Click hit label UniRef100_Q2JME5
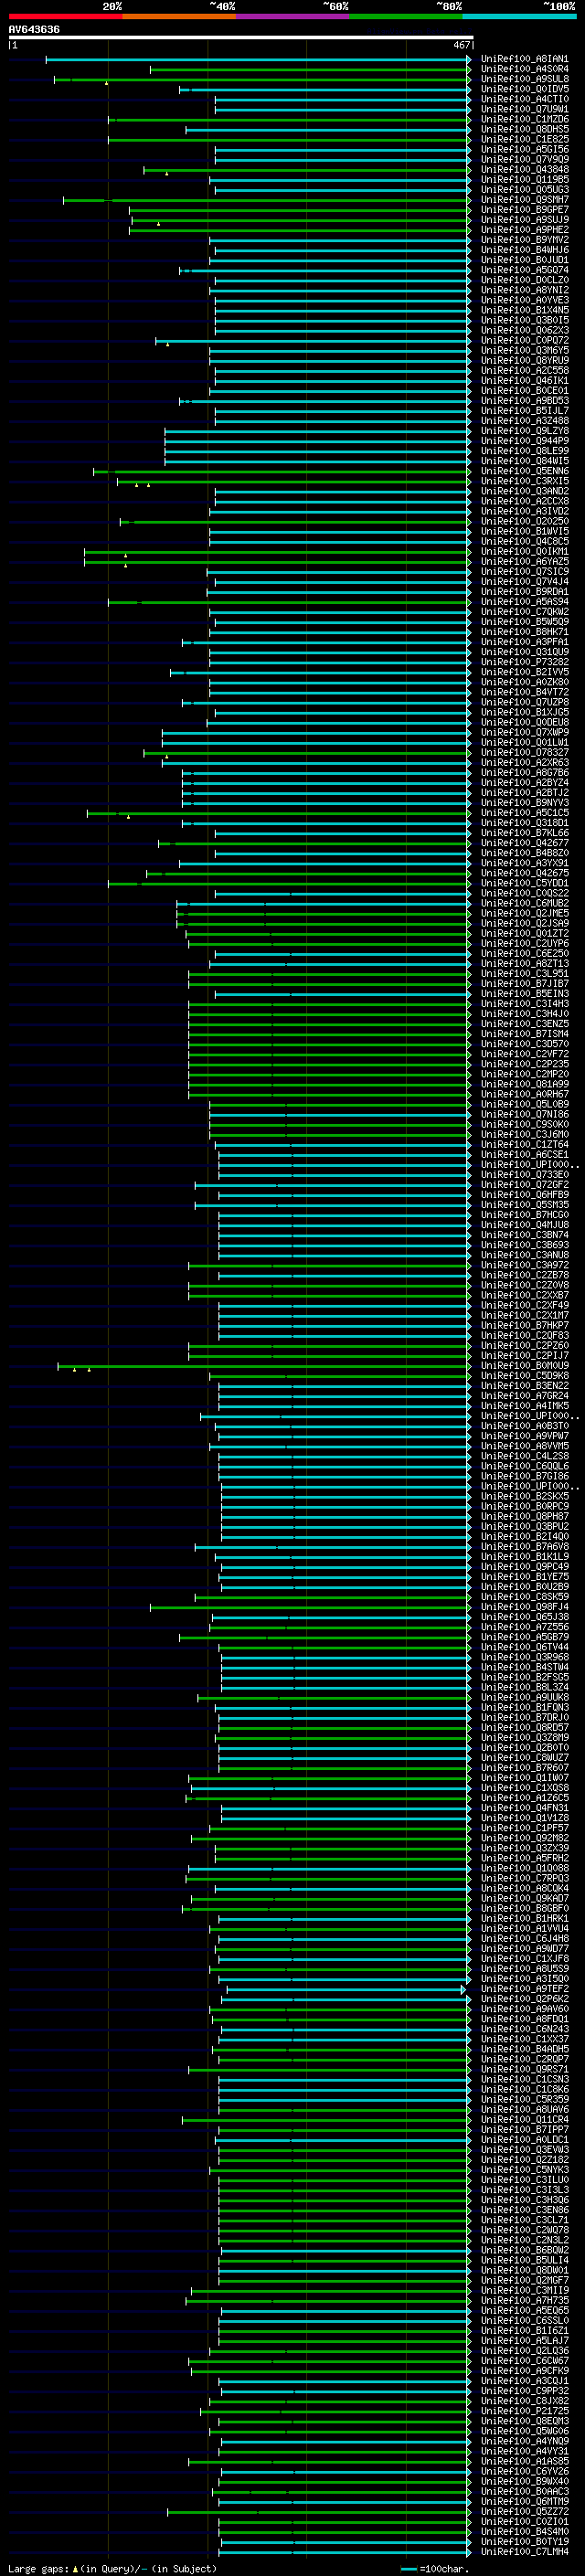Viewport: 585px width, 2576px height. click(x=524, y=913)
